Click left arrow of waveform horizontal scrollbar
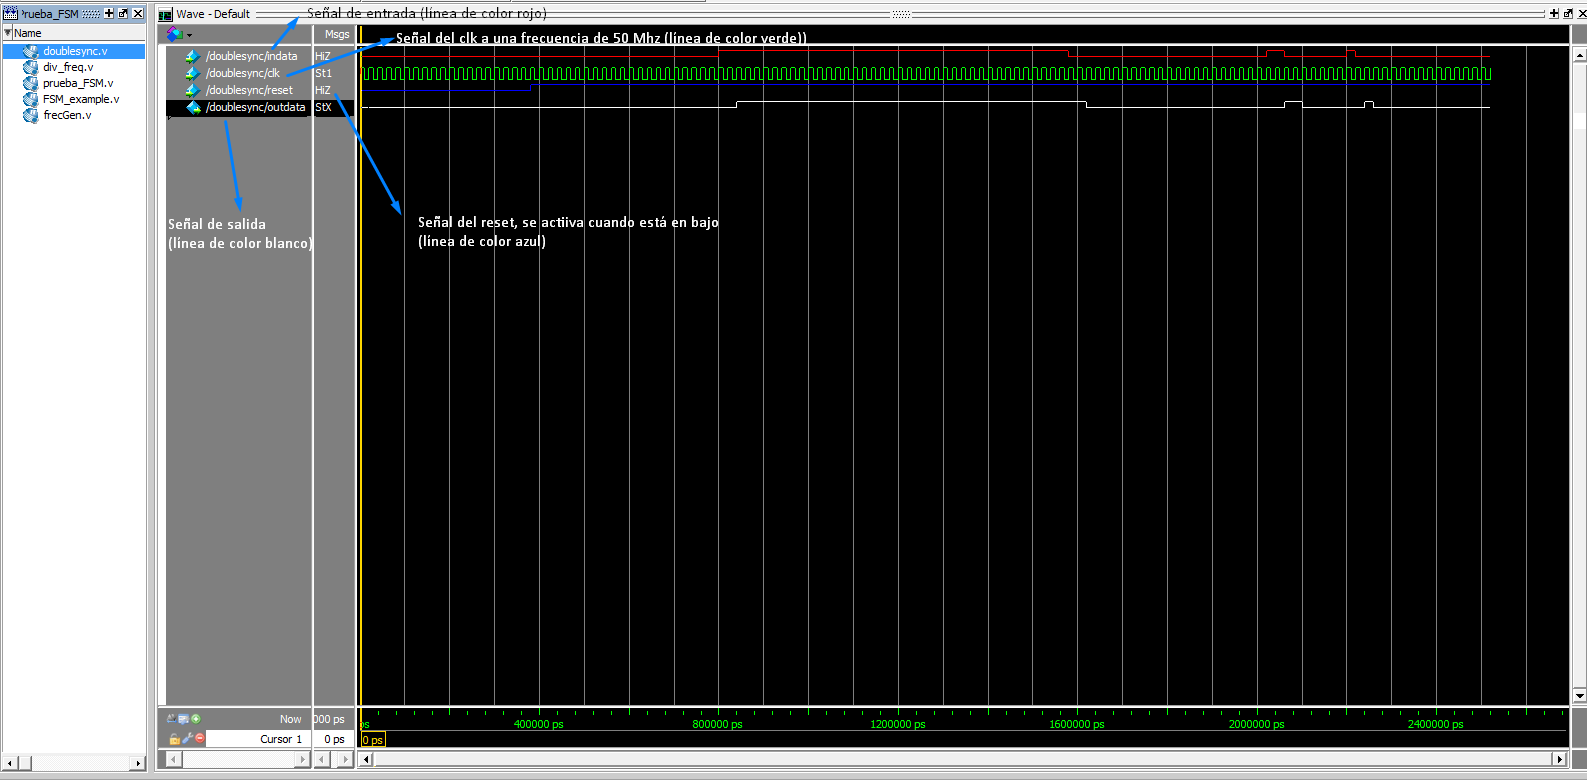The height and width of the screenshot is (780, 1587). (366, 760)
